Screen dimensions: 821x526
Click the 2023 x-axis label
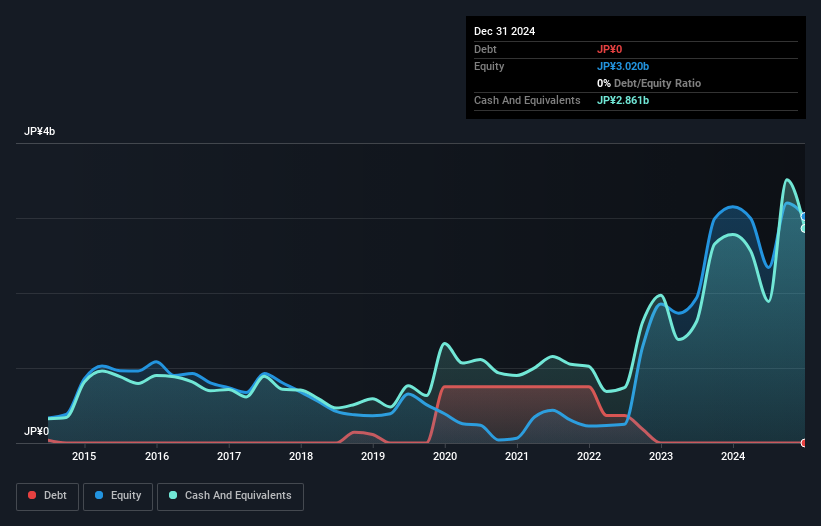661,456
